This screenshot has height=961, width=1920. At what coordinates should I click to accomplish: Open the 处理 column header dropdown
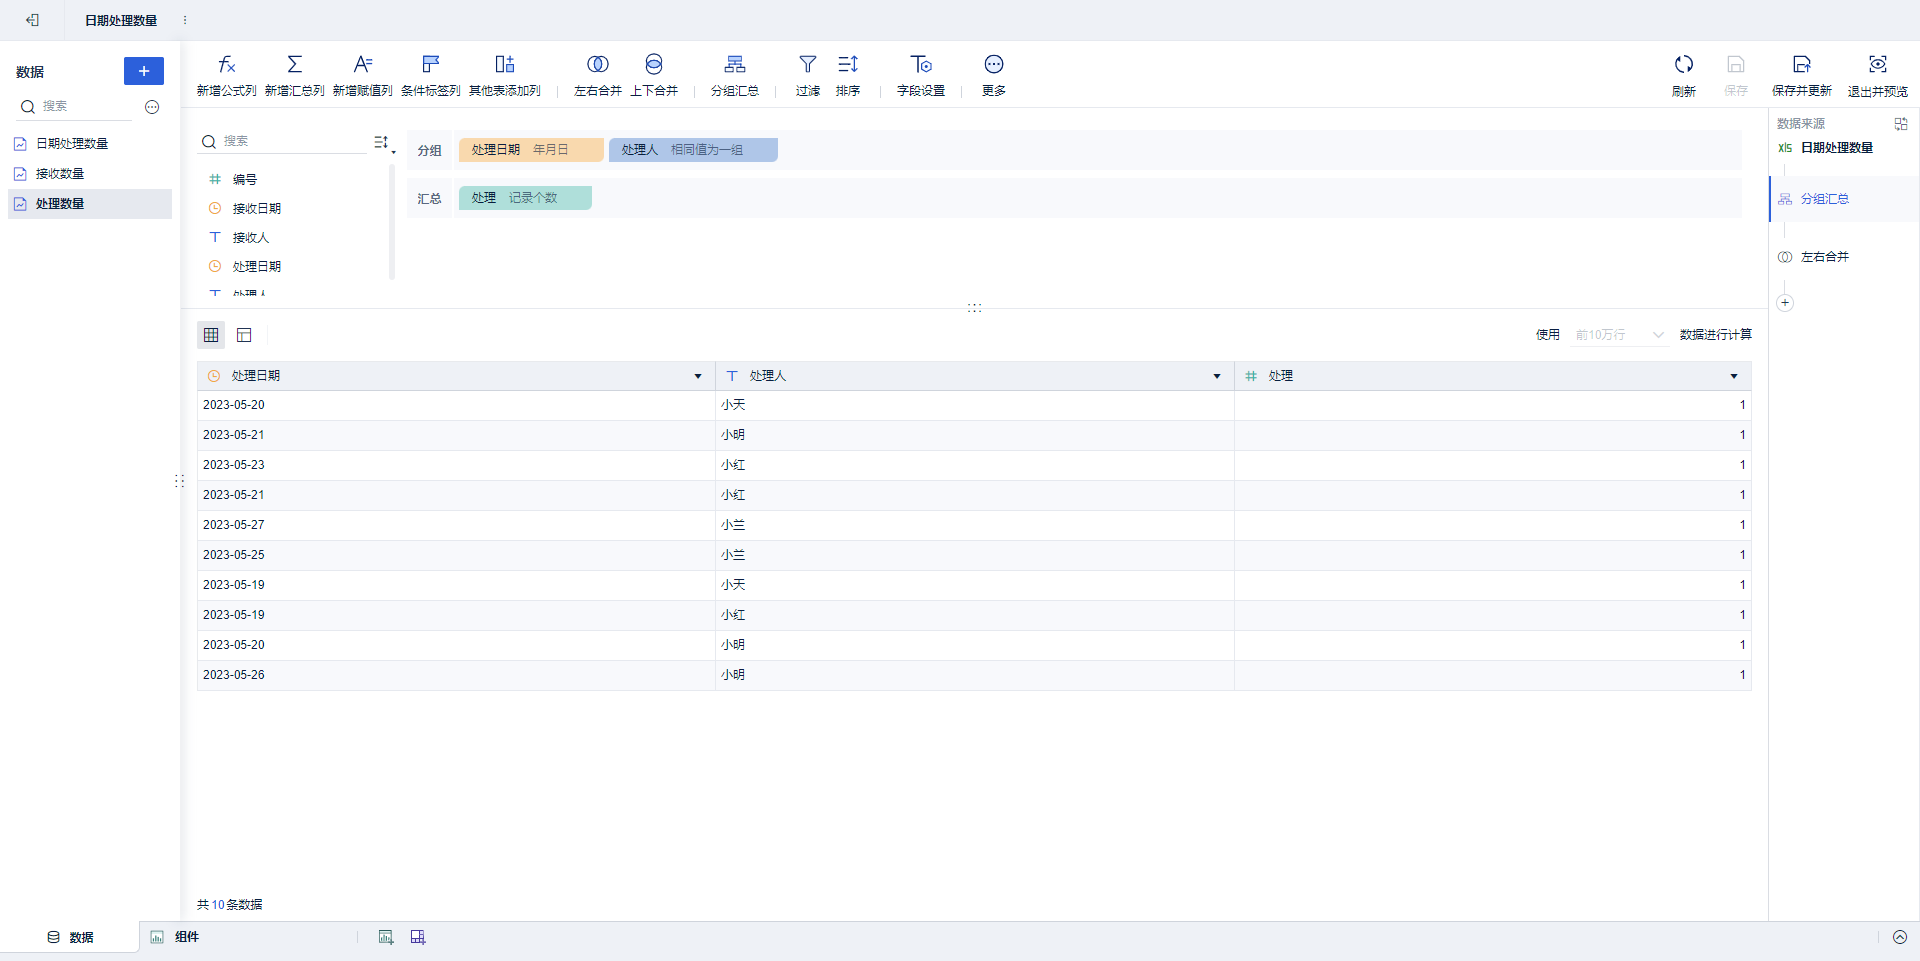pyautogui.click(x=1734, y=376)
